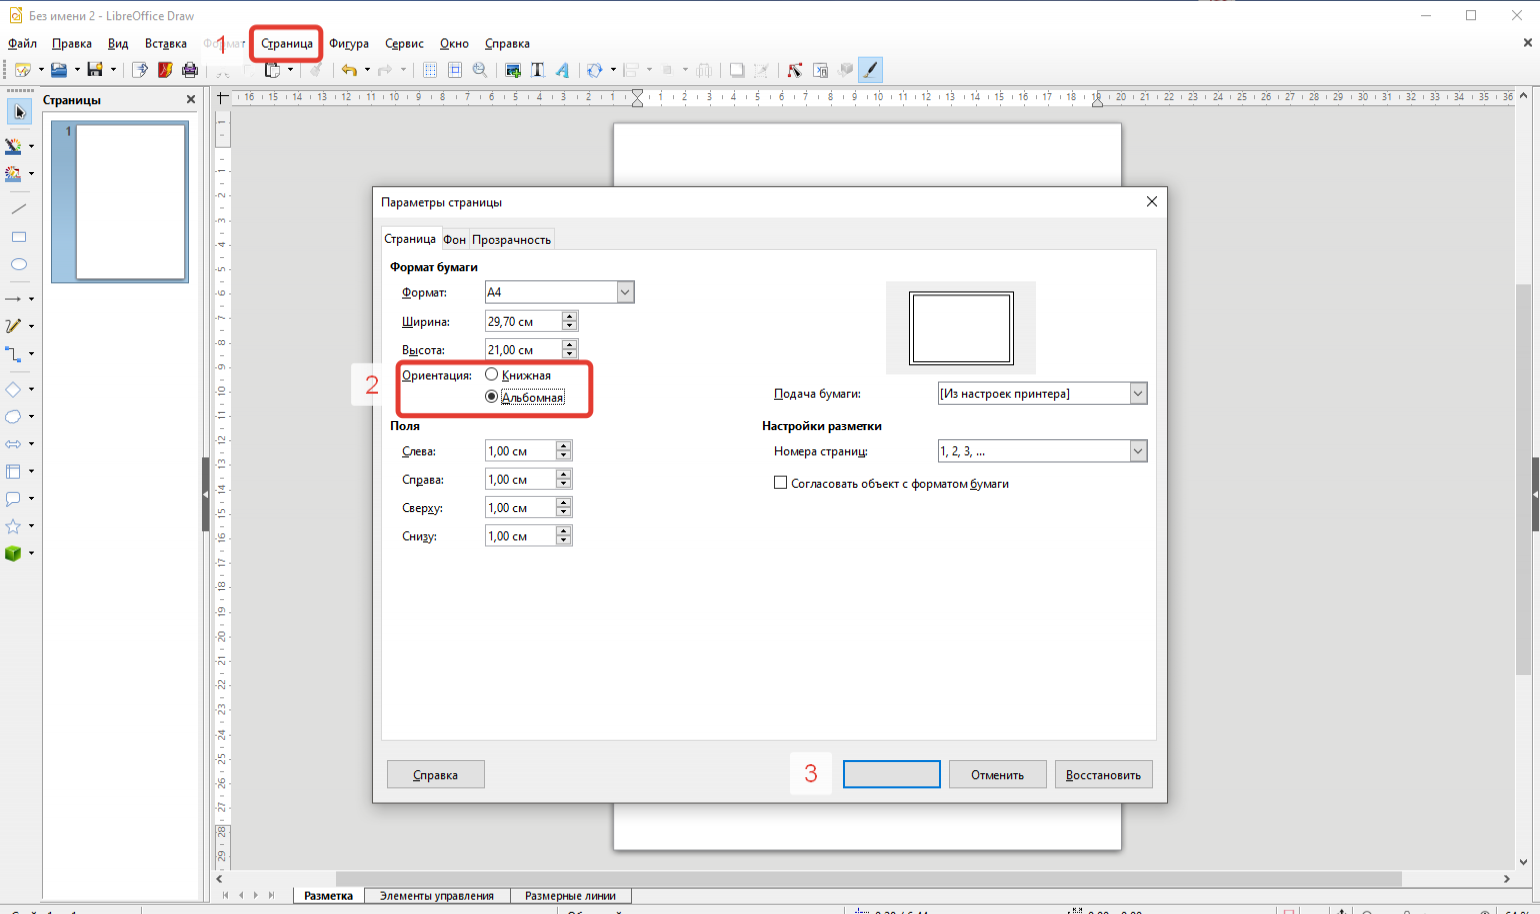Select the Callouts speech bubble tool
This screenshot has height=914, width=1540.
[14, 498]
